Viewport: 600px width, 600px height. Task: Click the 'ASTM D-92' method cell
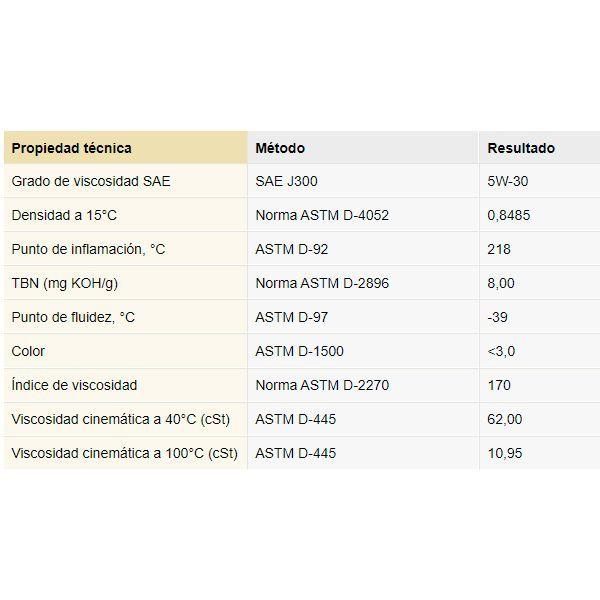tap(363, 249)
